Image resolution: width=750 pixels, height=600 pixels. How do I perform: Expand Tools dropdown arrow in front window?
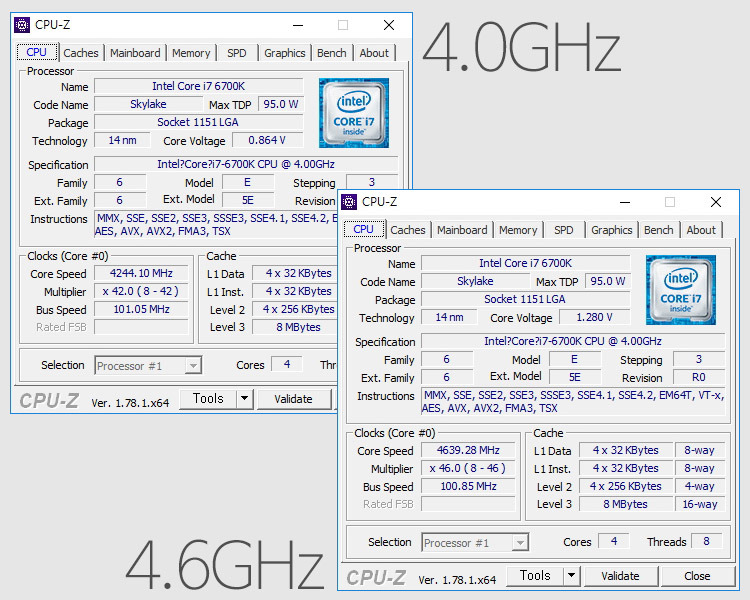(x=572, y=576)
